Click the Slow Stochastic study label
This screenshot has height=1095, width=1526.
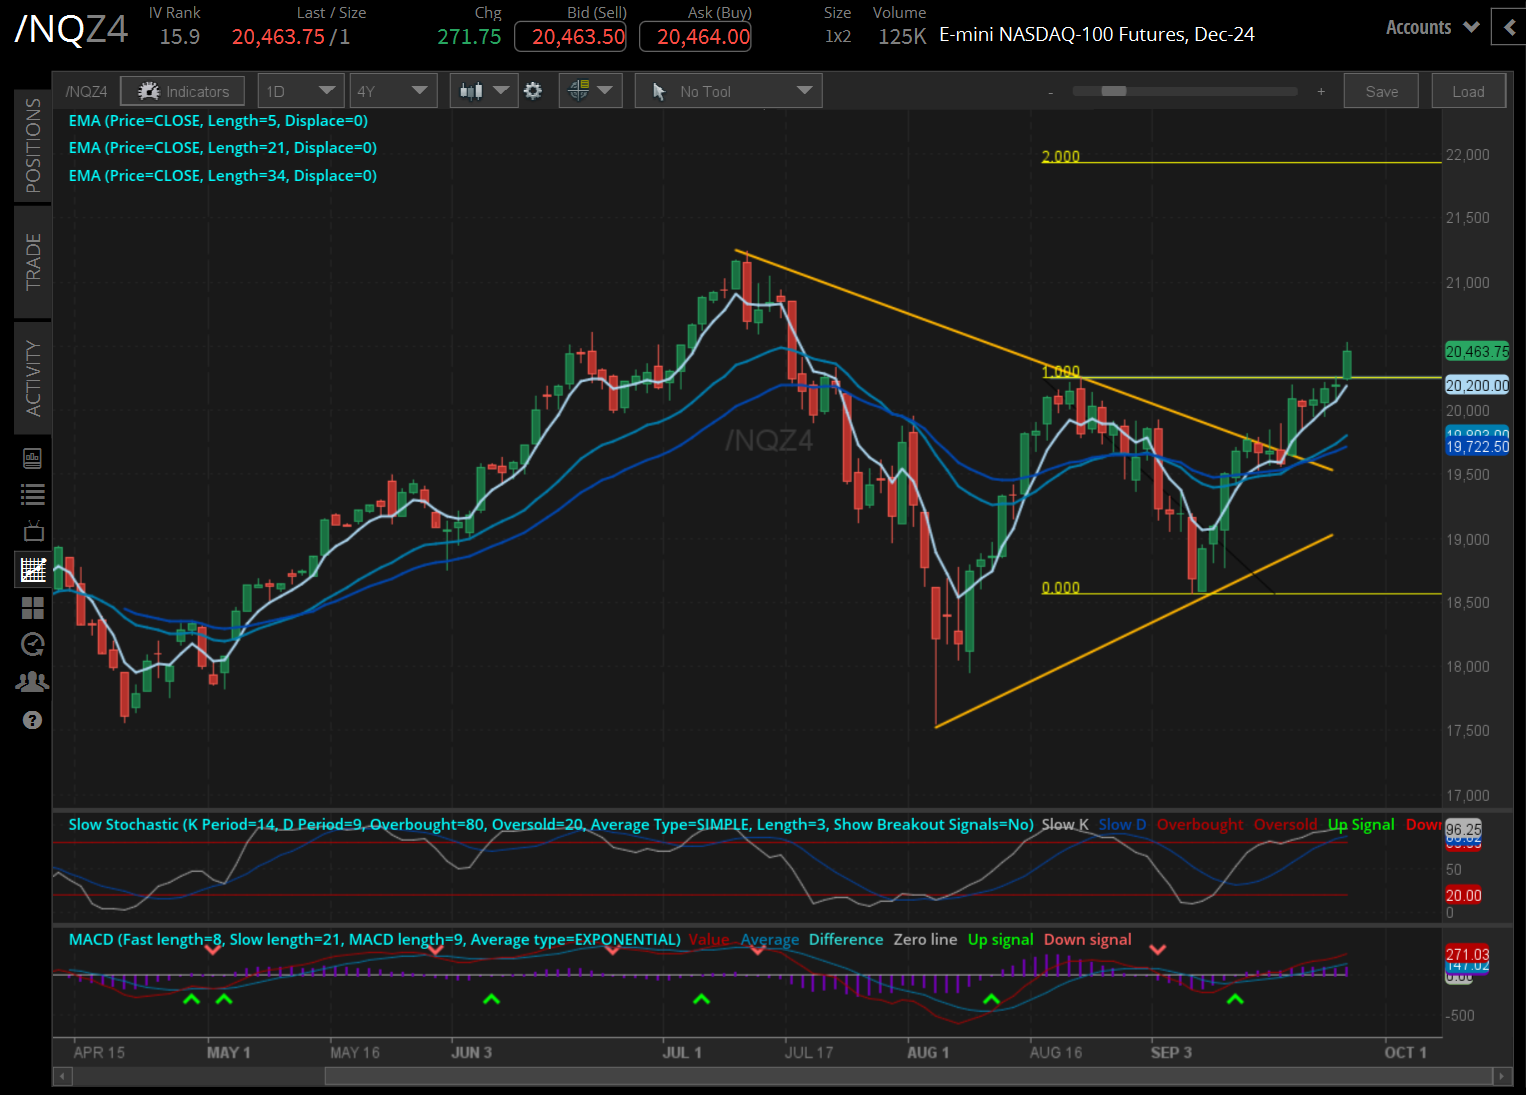[551, 824]
